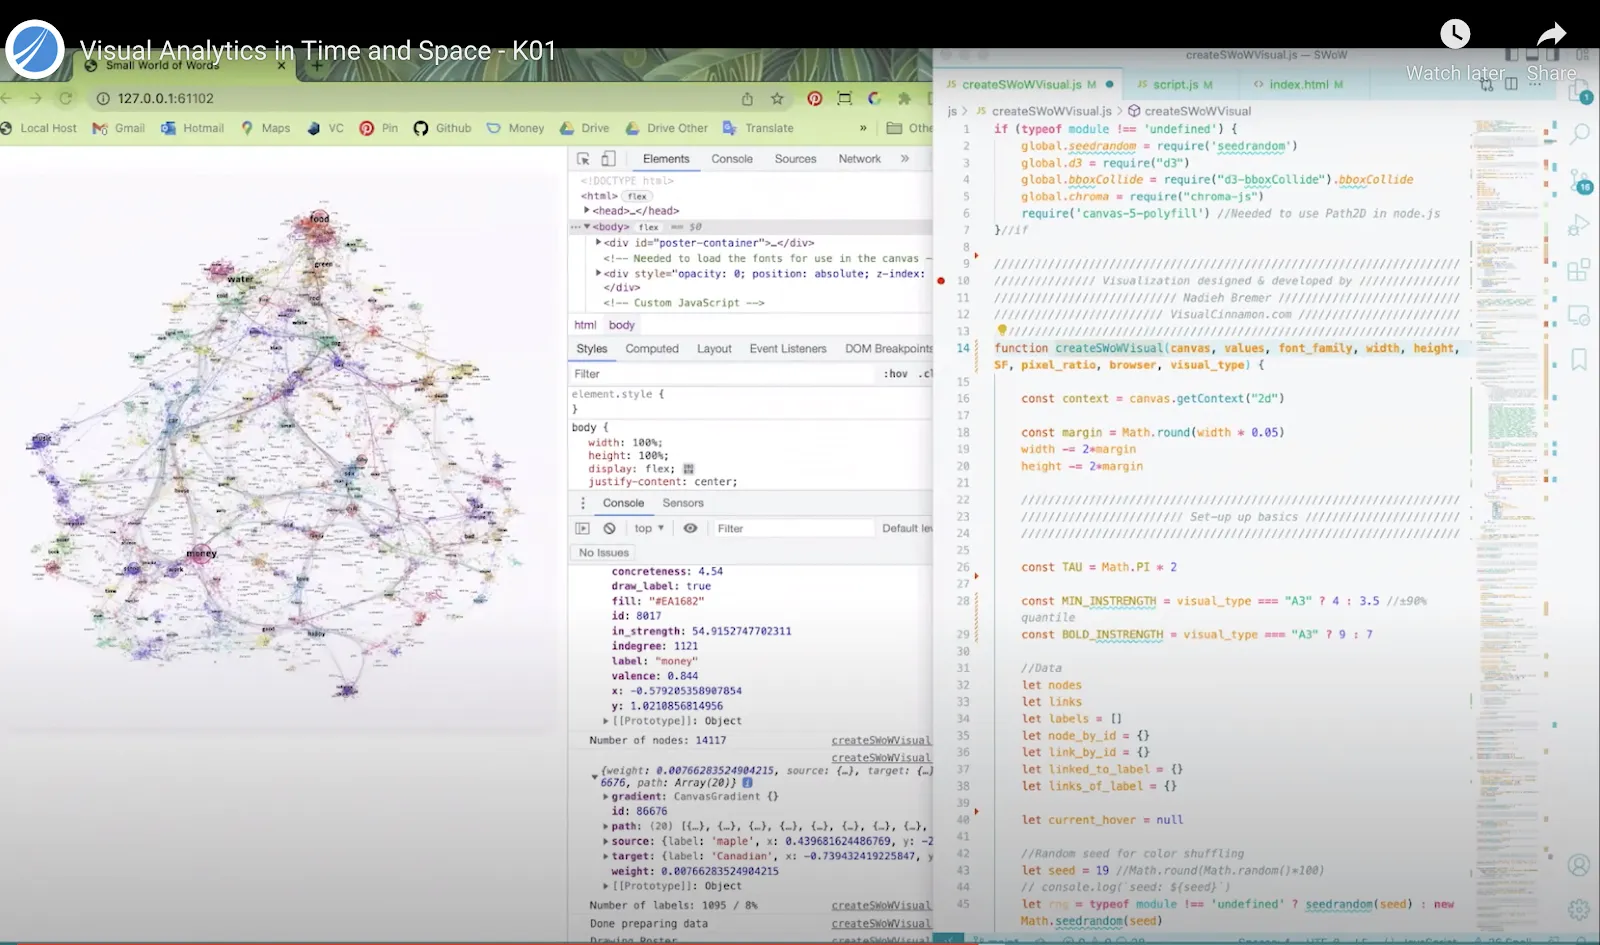This screenshot has width=1600, height=945.
Task: Open the Sensors drawer tab
Action: point(683,503)
